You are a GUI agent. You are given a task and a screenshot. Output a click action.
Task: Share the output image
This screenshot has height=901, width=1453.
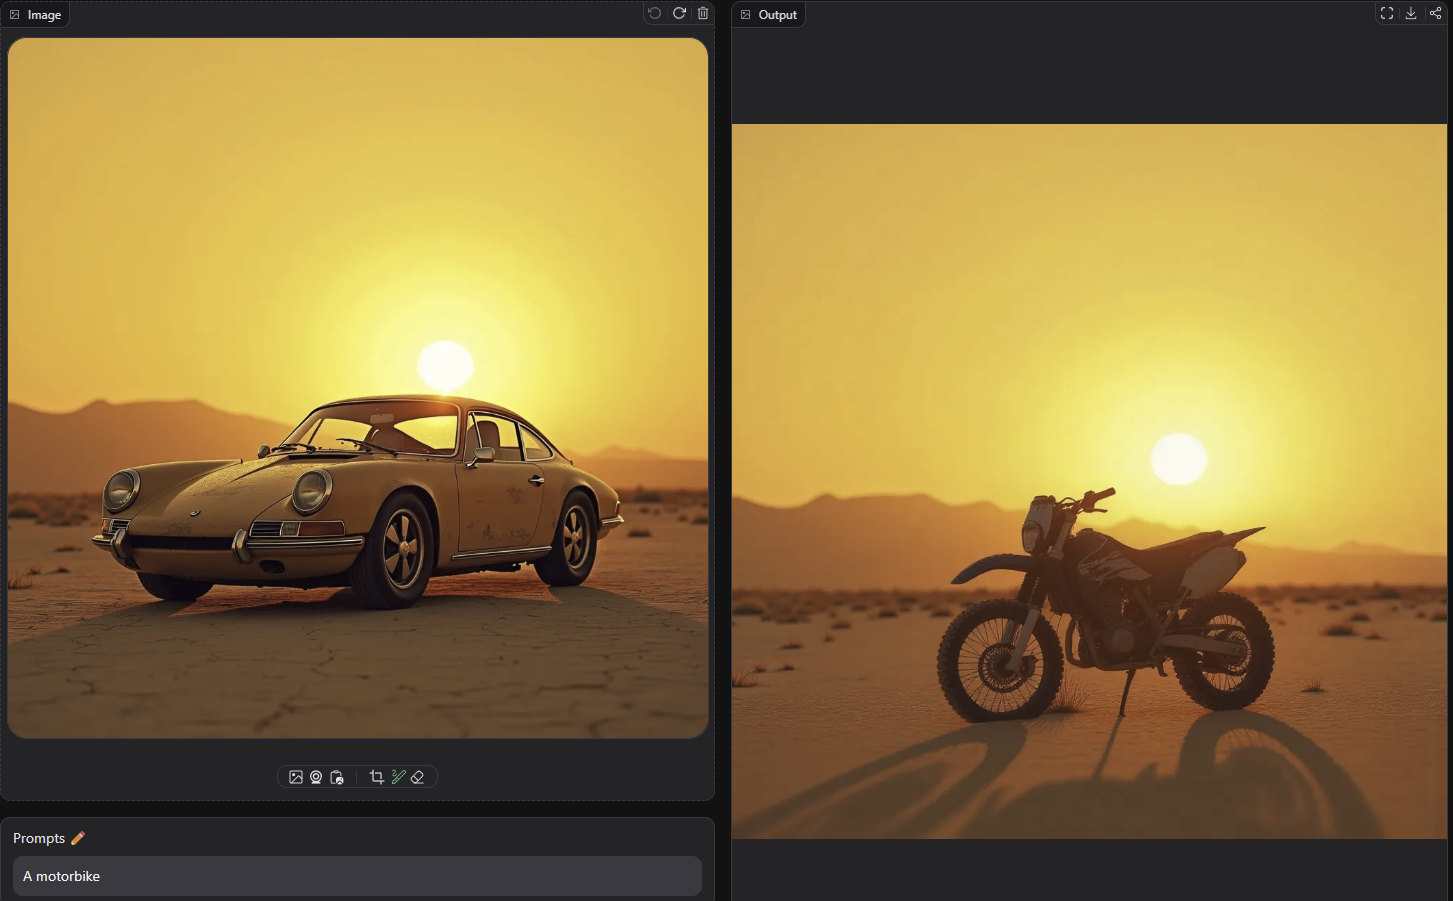[x=1435, y=13]
